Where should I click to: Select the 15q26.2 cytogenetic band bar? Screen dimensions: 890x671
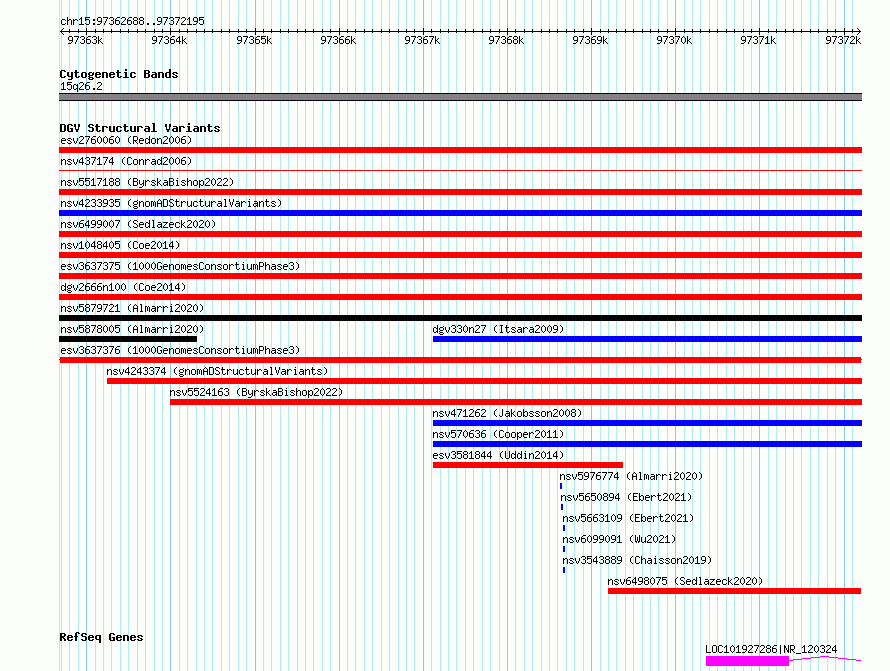(x=460, y=97)
